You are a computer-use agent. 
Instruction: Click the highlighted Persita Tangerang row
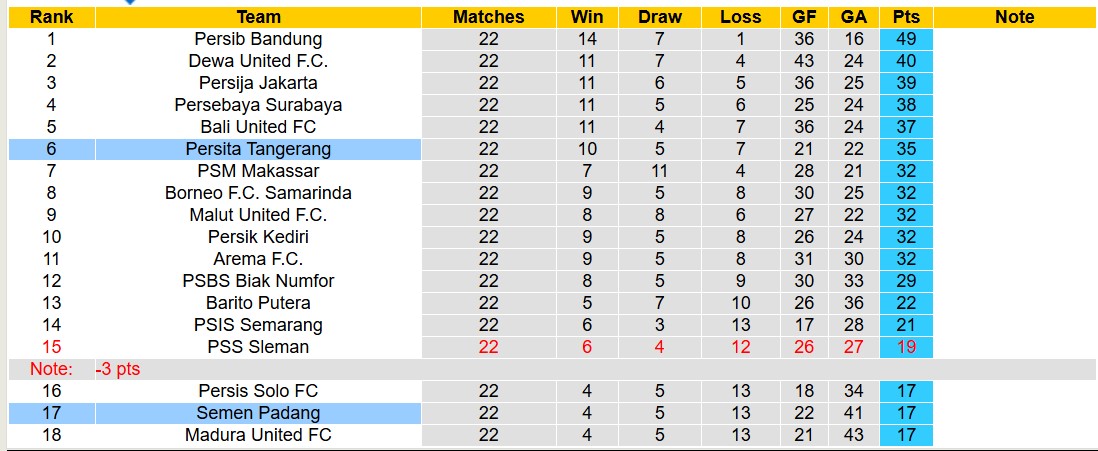(258, 149)
